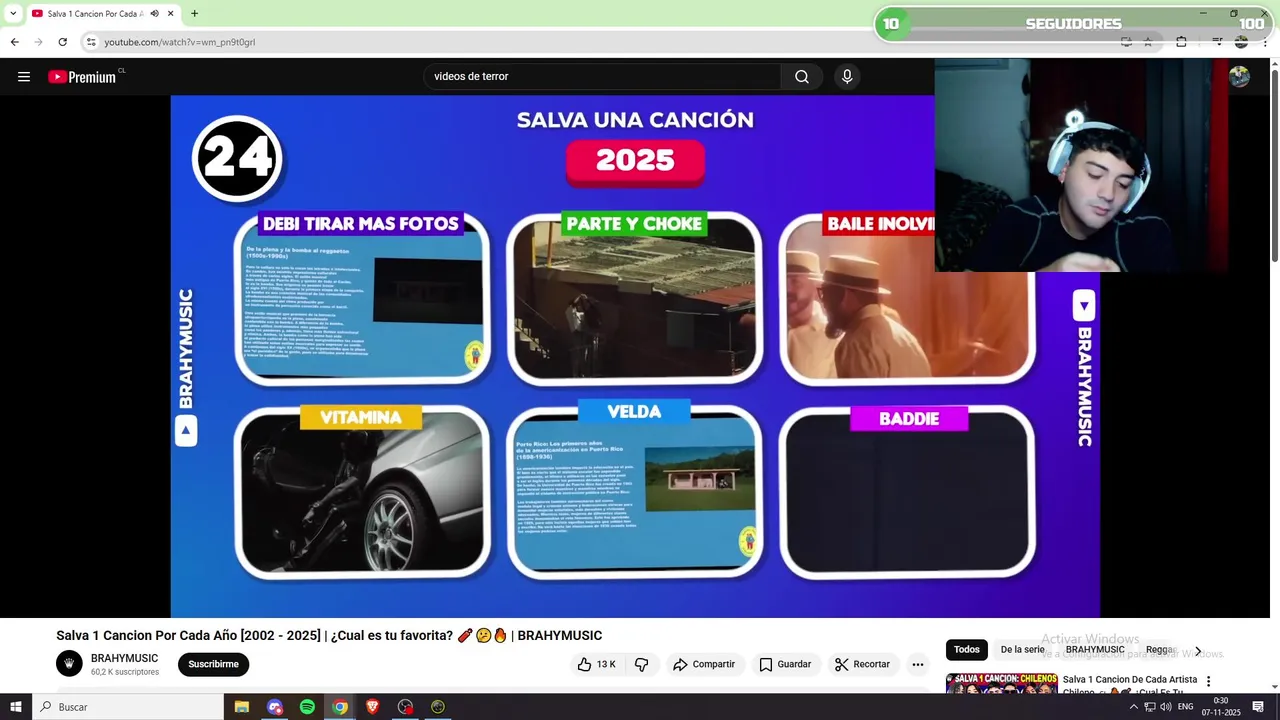Click the browser forward arrow
This screenshot has width=1280, height=720.
click(39, 42)
